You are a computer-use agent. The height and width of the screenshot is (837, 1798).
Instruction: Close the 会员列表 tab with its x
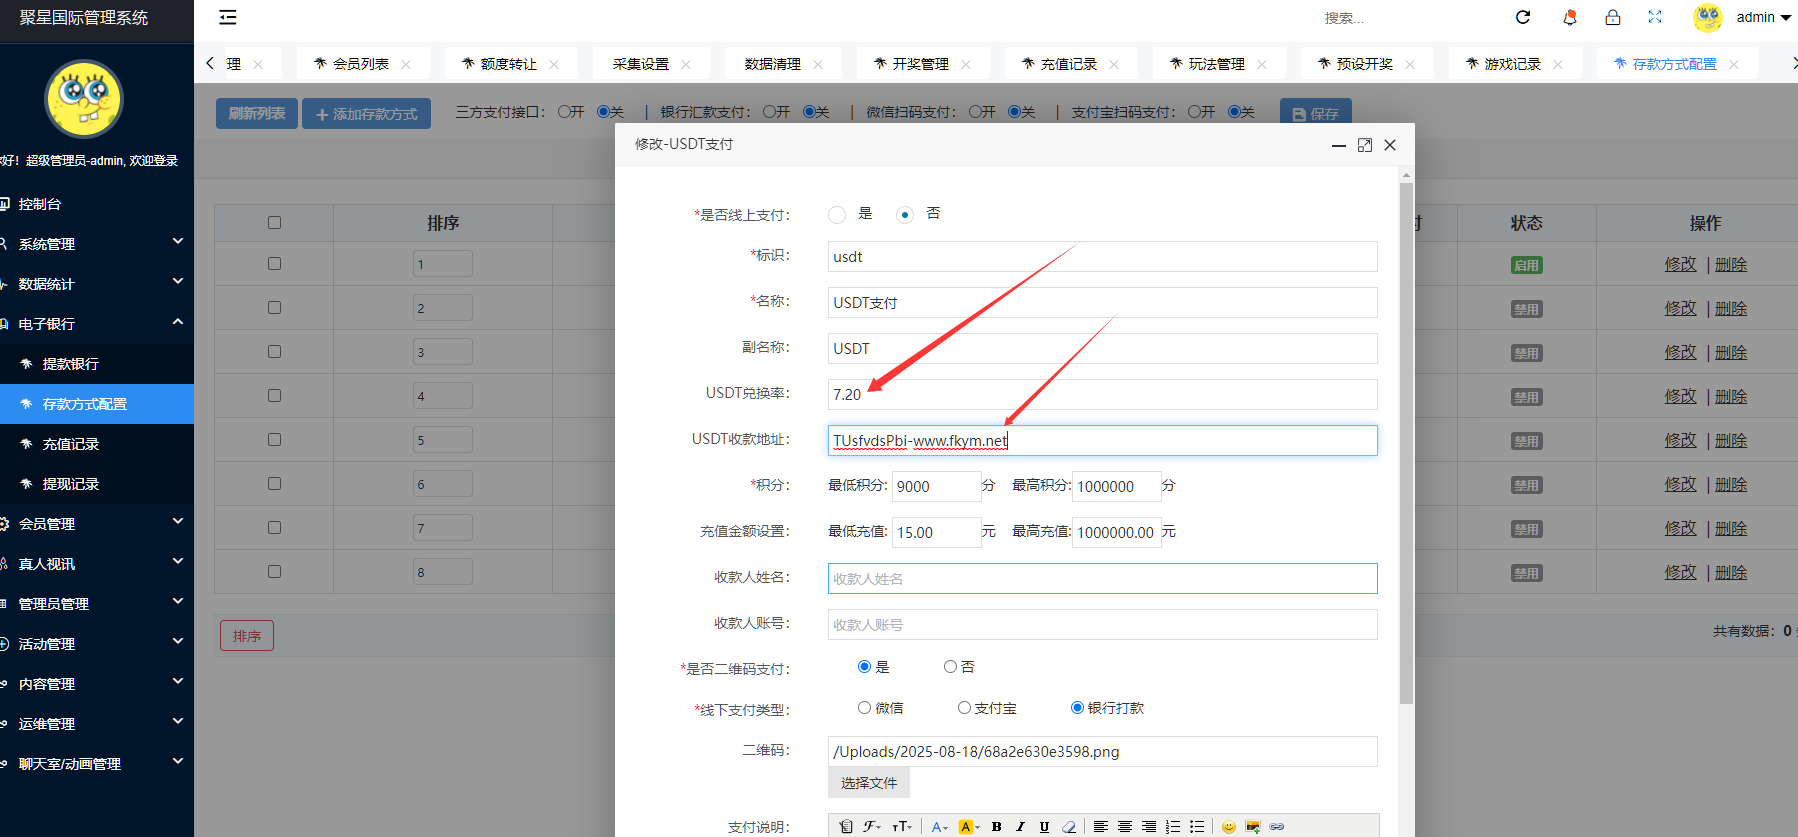[406, 64]
